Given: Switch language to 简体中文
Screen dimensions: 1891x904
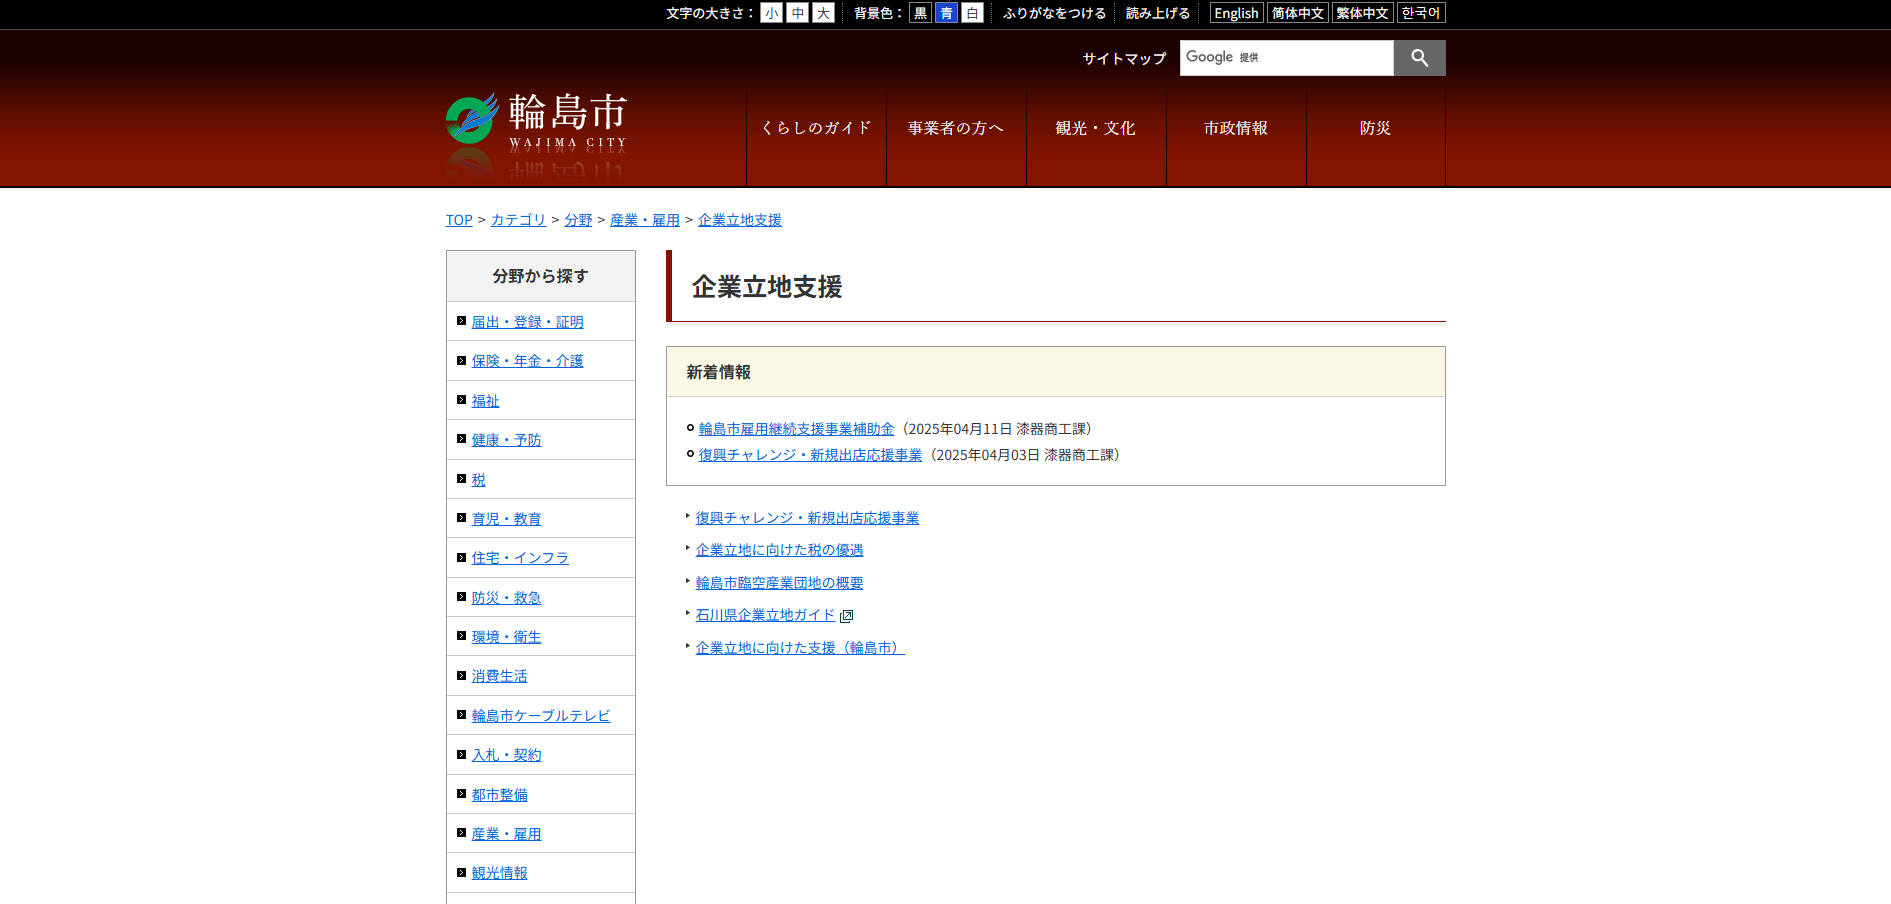Looking at the screenshot, I should pyautogui.click(x=1298, y=13).
